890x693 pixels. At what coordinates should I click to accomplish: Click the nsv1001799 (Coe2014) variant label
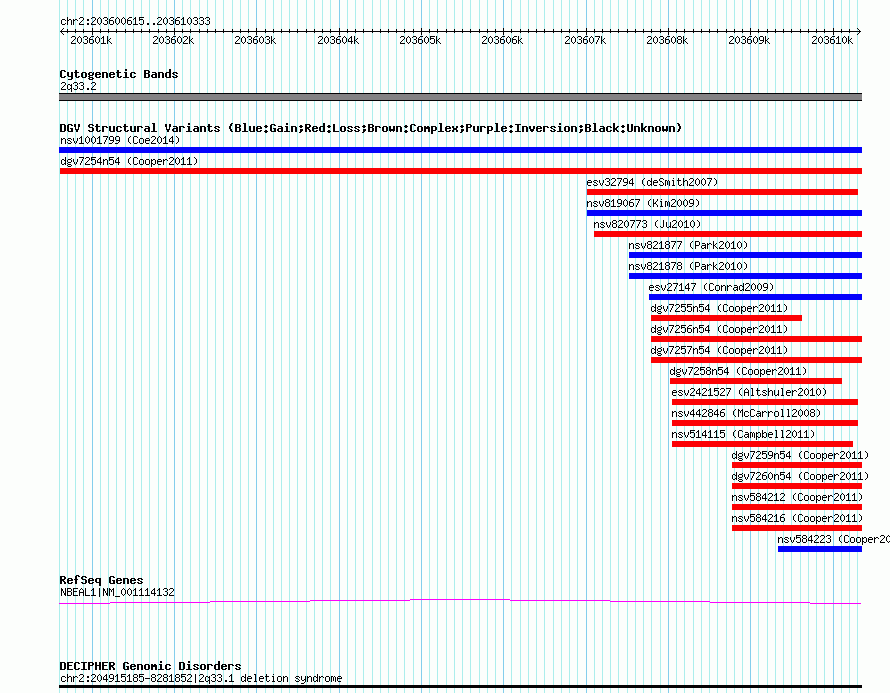tap(120, 140)
